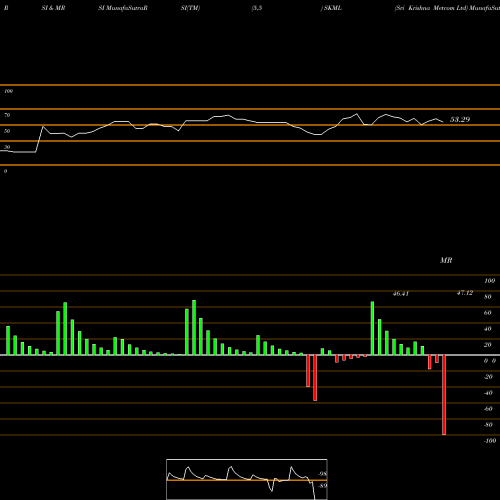The image size is (500, 500).
Task: Click the MR panel title label
Action: click(446, 260)
